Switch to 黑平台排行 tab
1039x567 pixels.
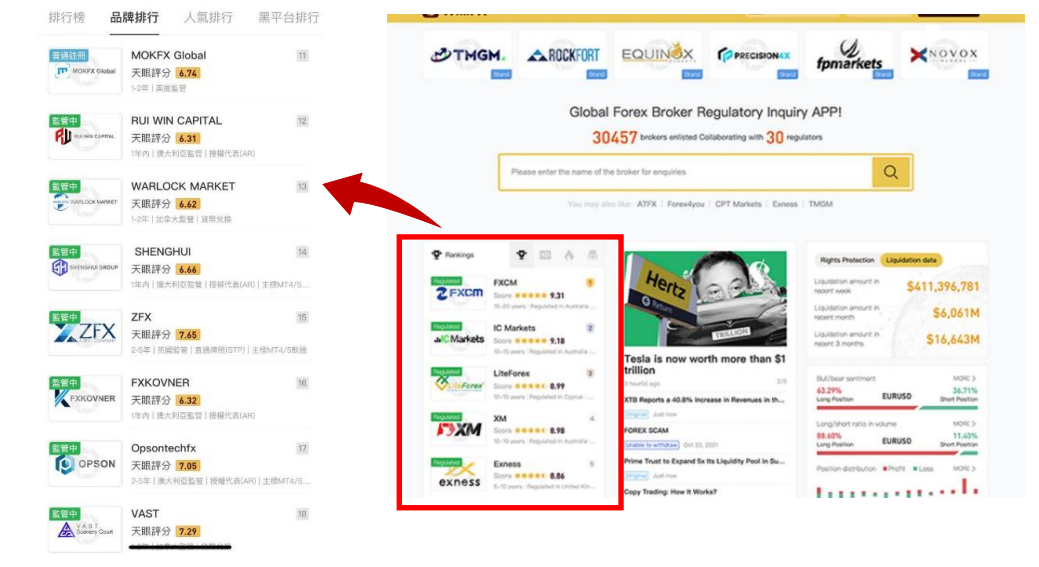click(289, 17)
